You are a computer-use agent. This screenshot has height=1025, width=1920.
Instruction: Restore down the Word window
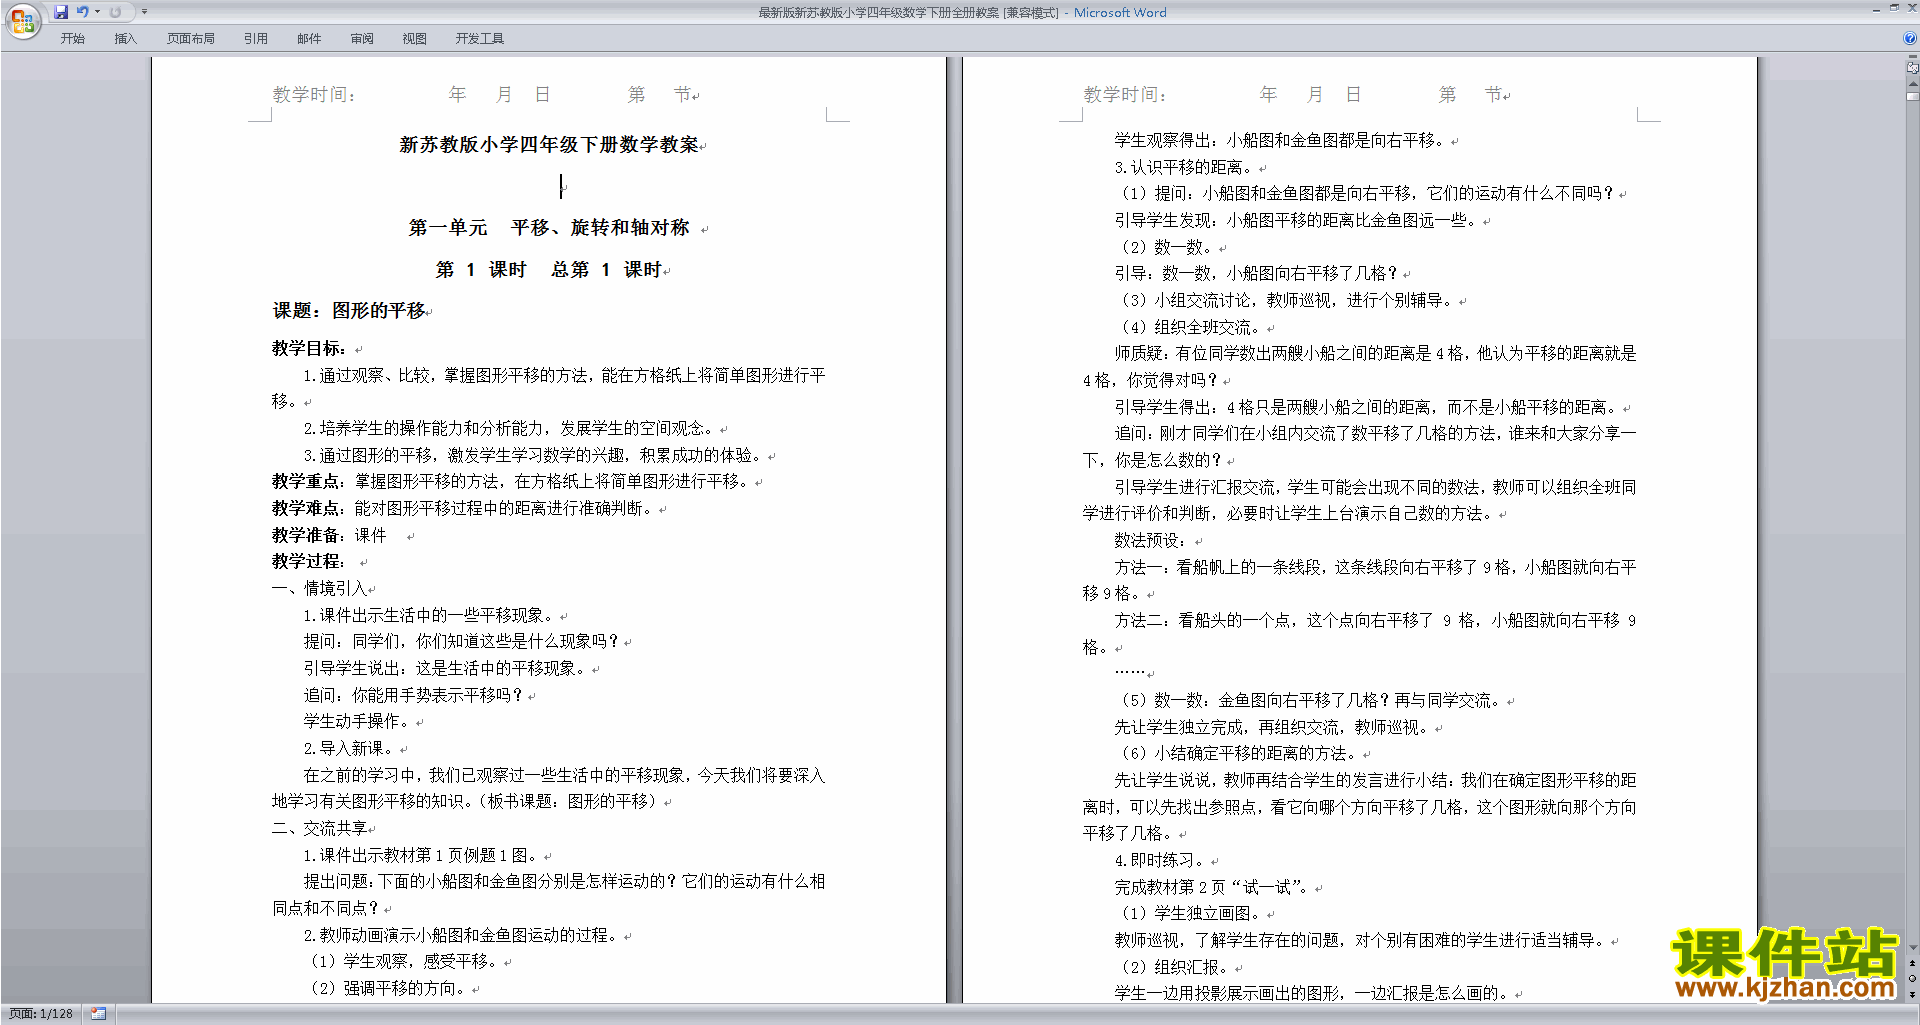(1893, 8)
